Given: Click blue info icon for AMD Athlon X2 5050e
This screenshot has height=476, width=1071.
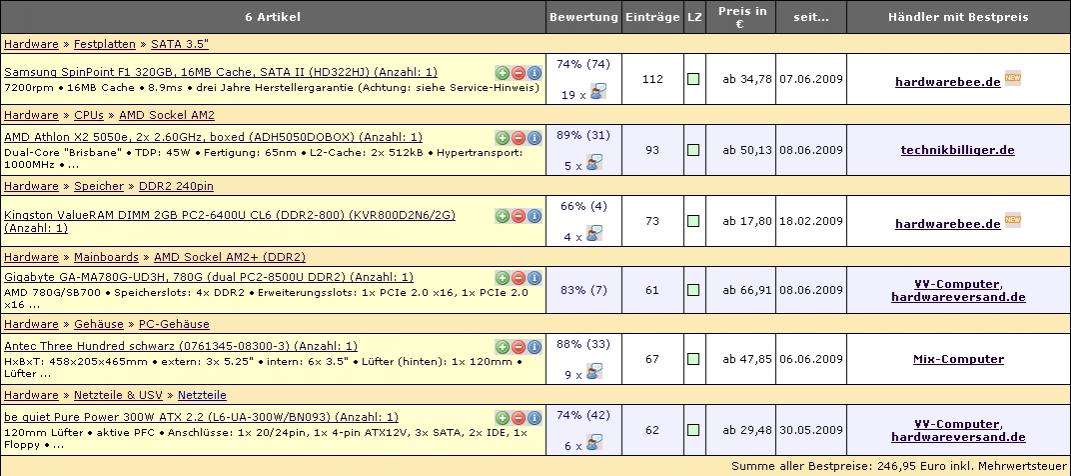Looking at the screenshot, I should [x=534, y=137].
